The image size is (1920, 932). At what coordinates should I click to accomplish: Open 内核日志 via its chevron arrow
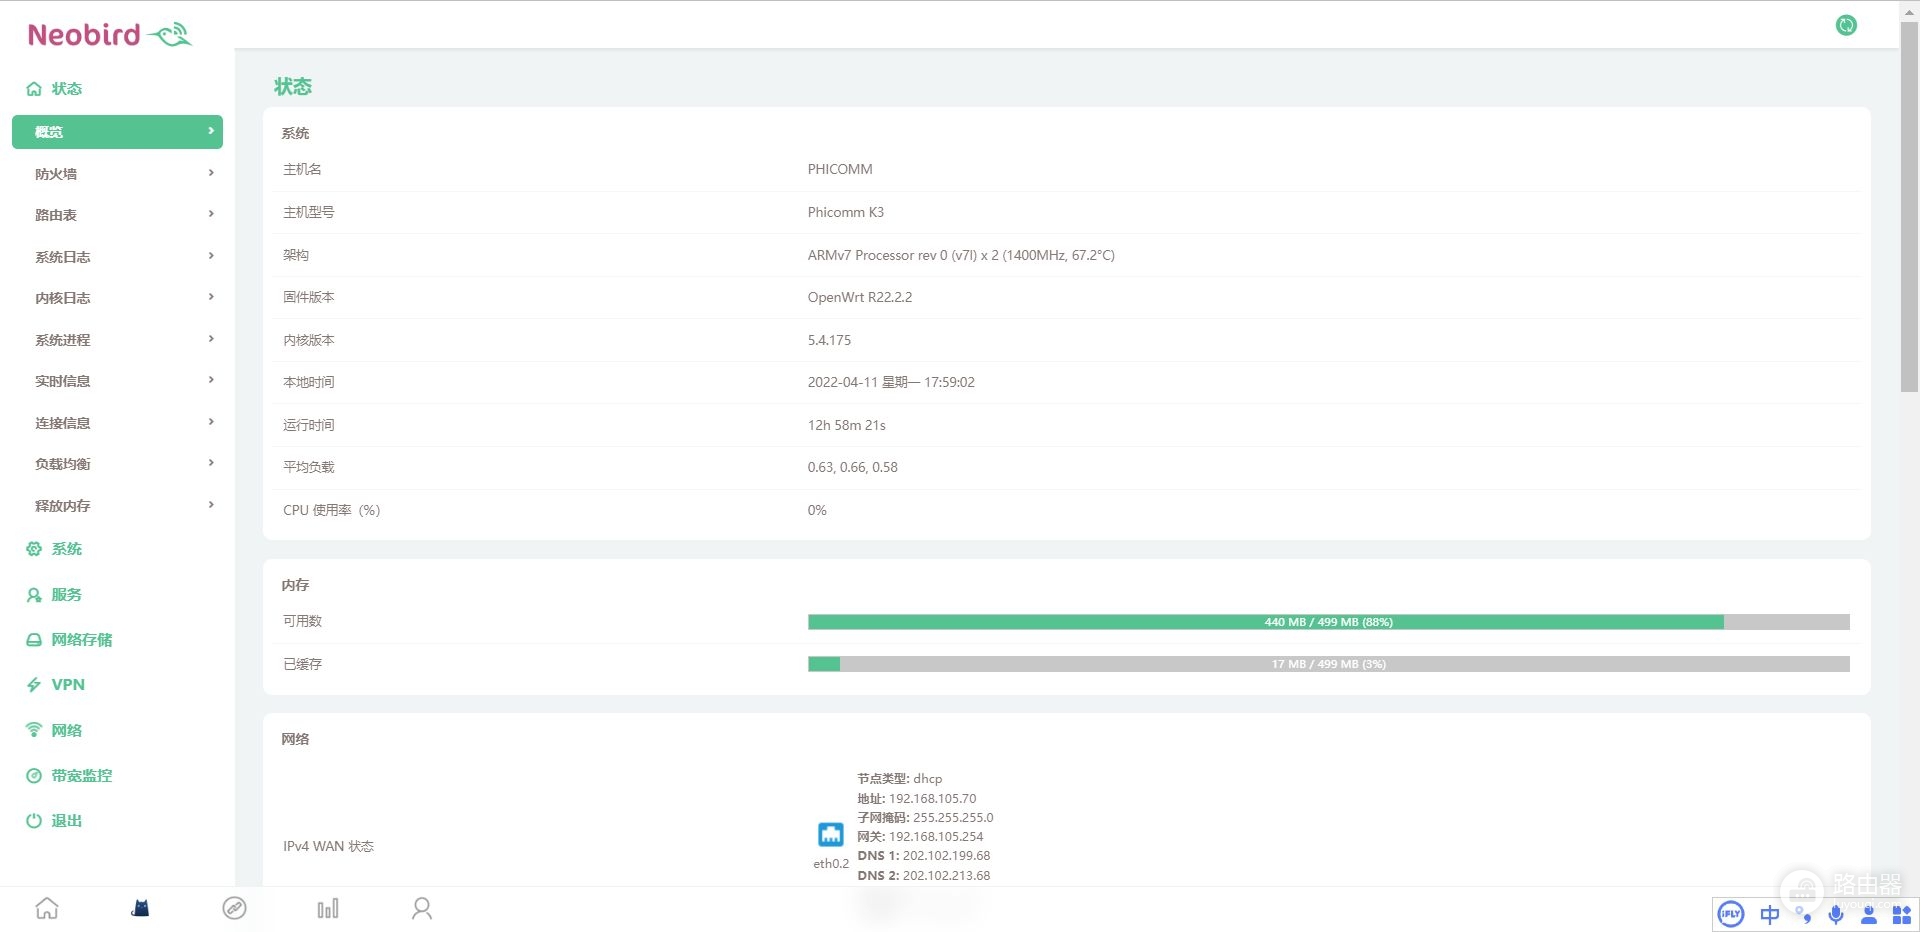click(x=211, y=297)
